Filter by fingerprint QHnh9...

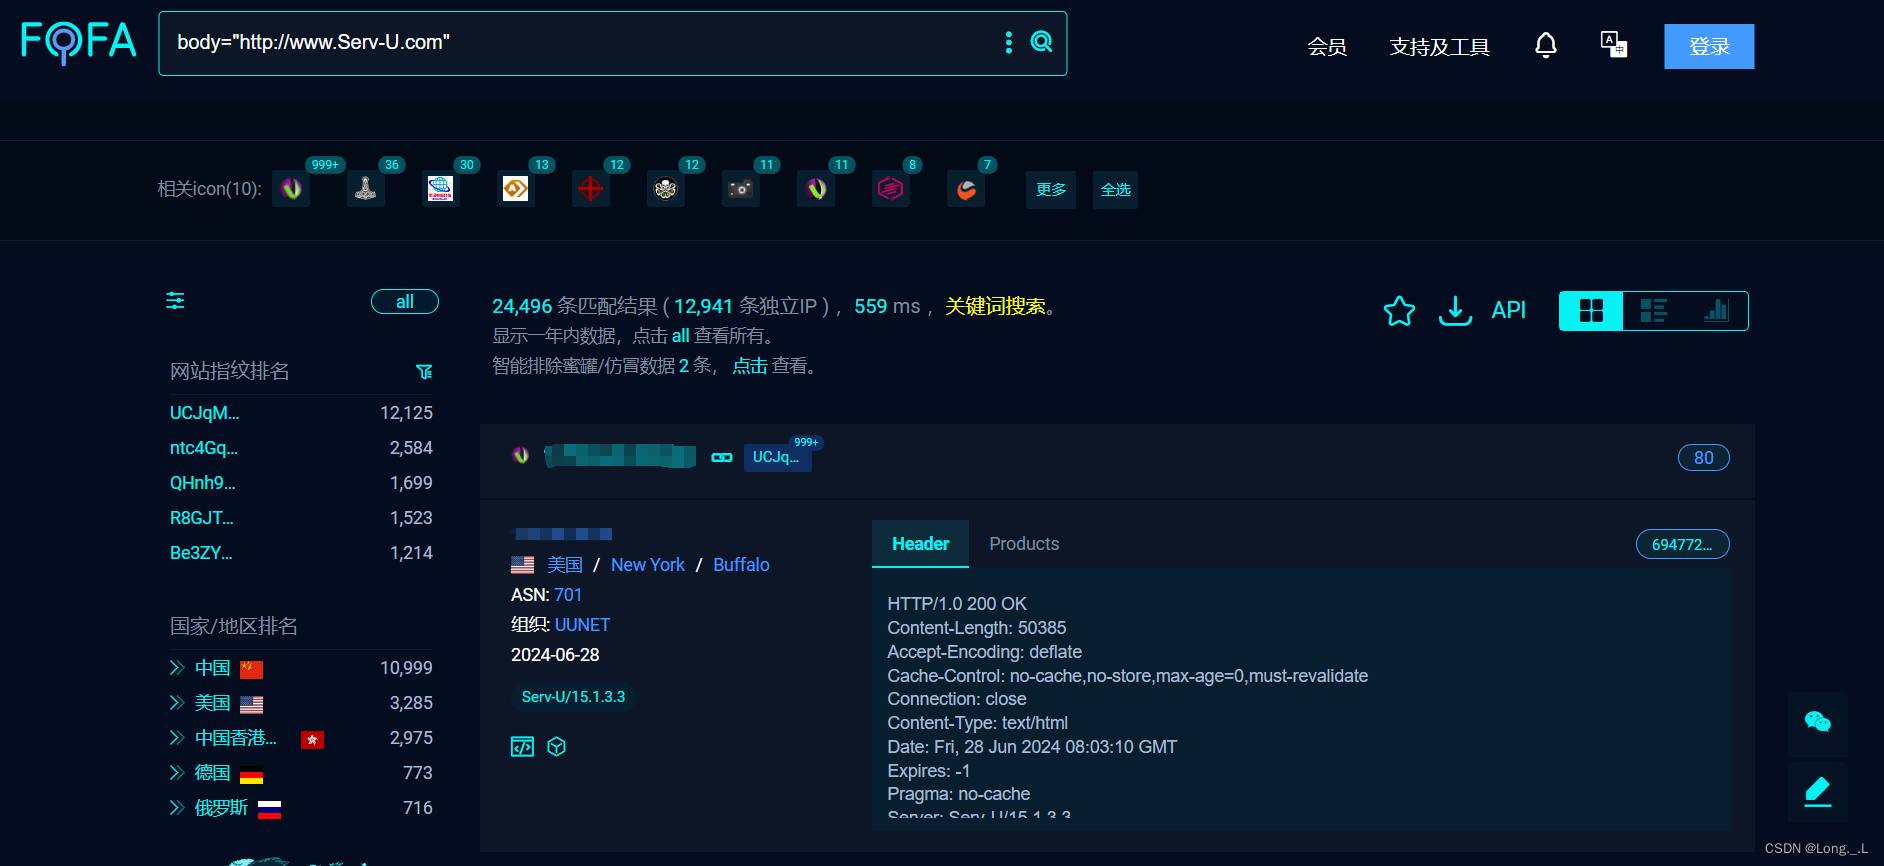point(203,483)
